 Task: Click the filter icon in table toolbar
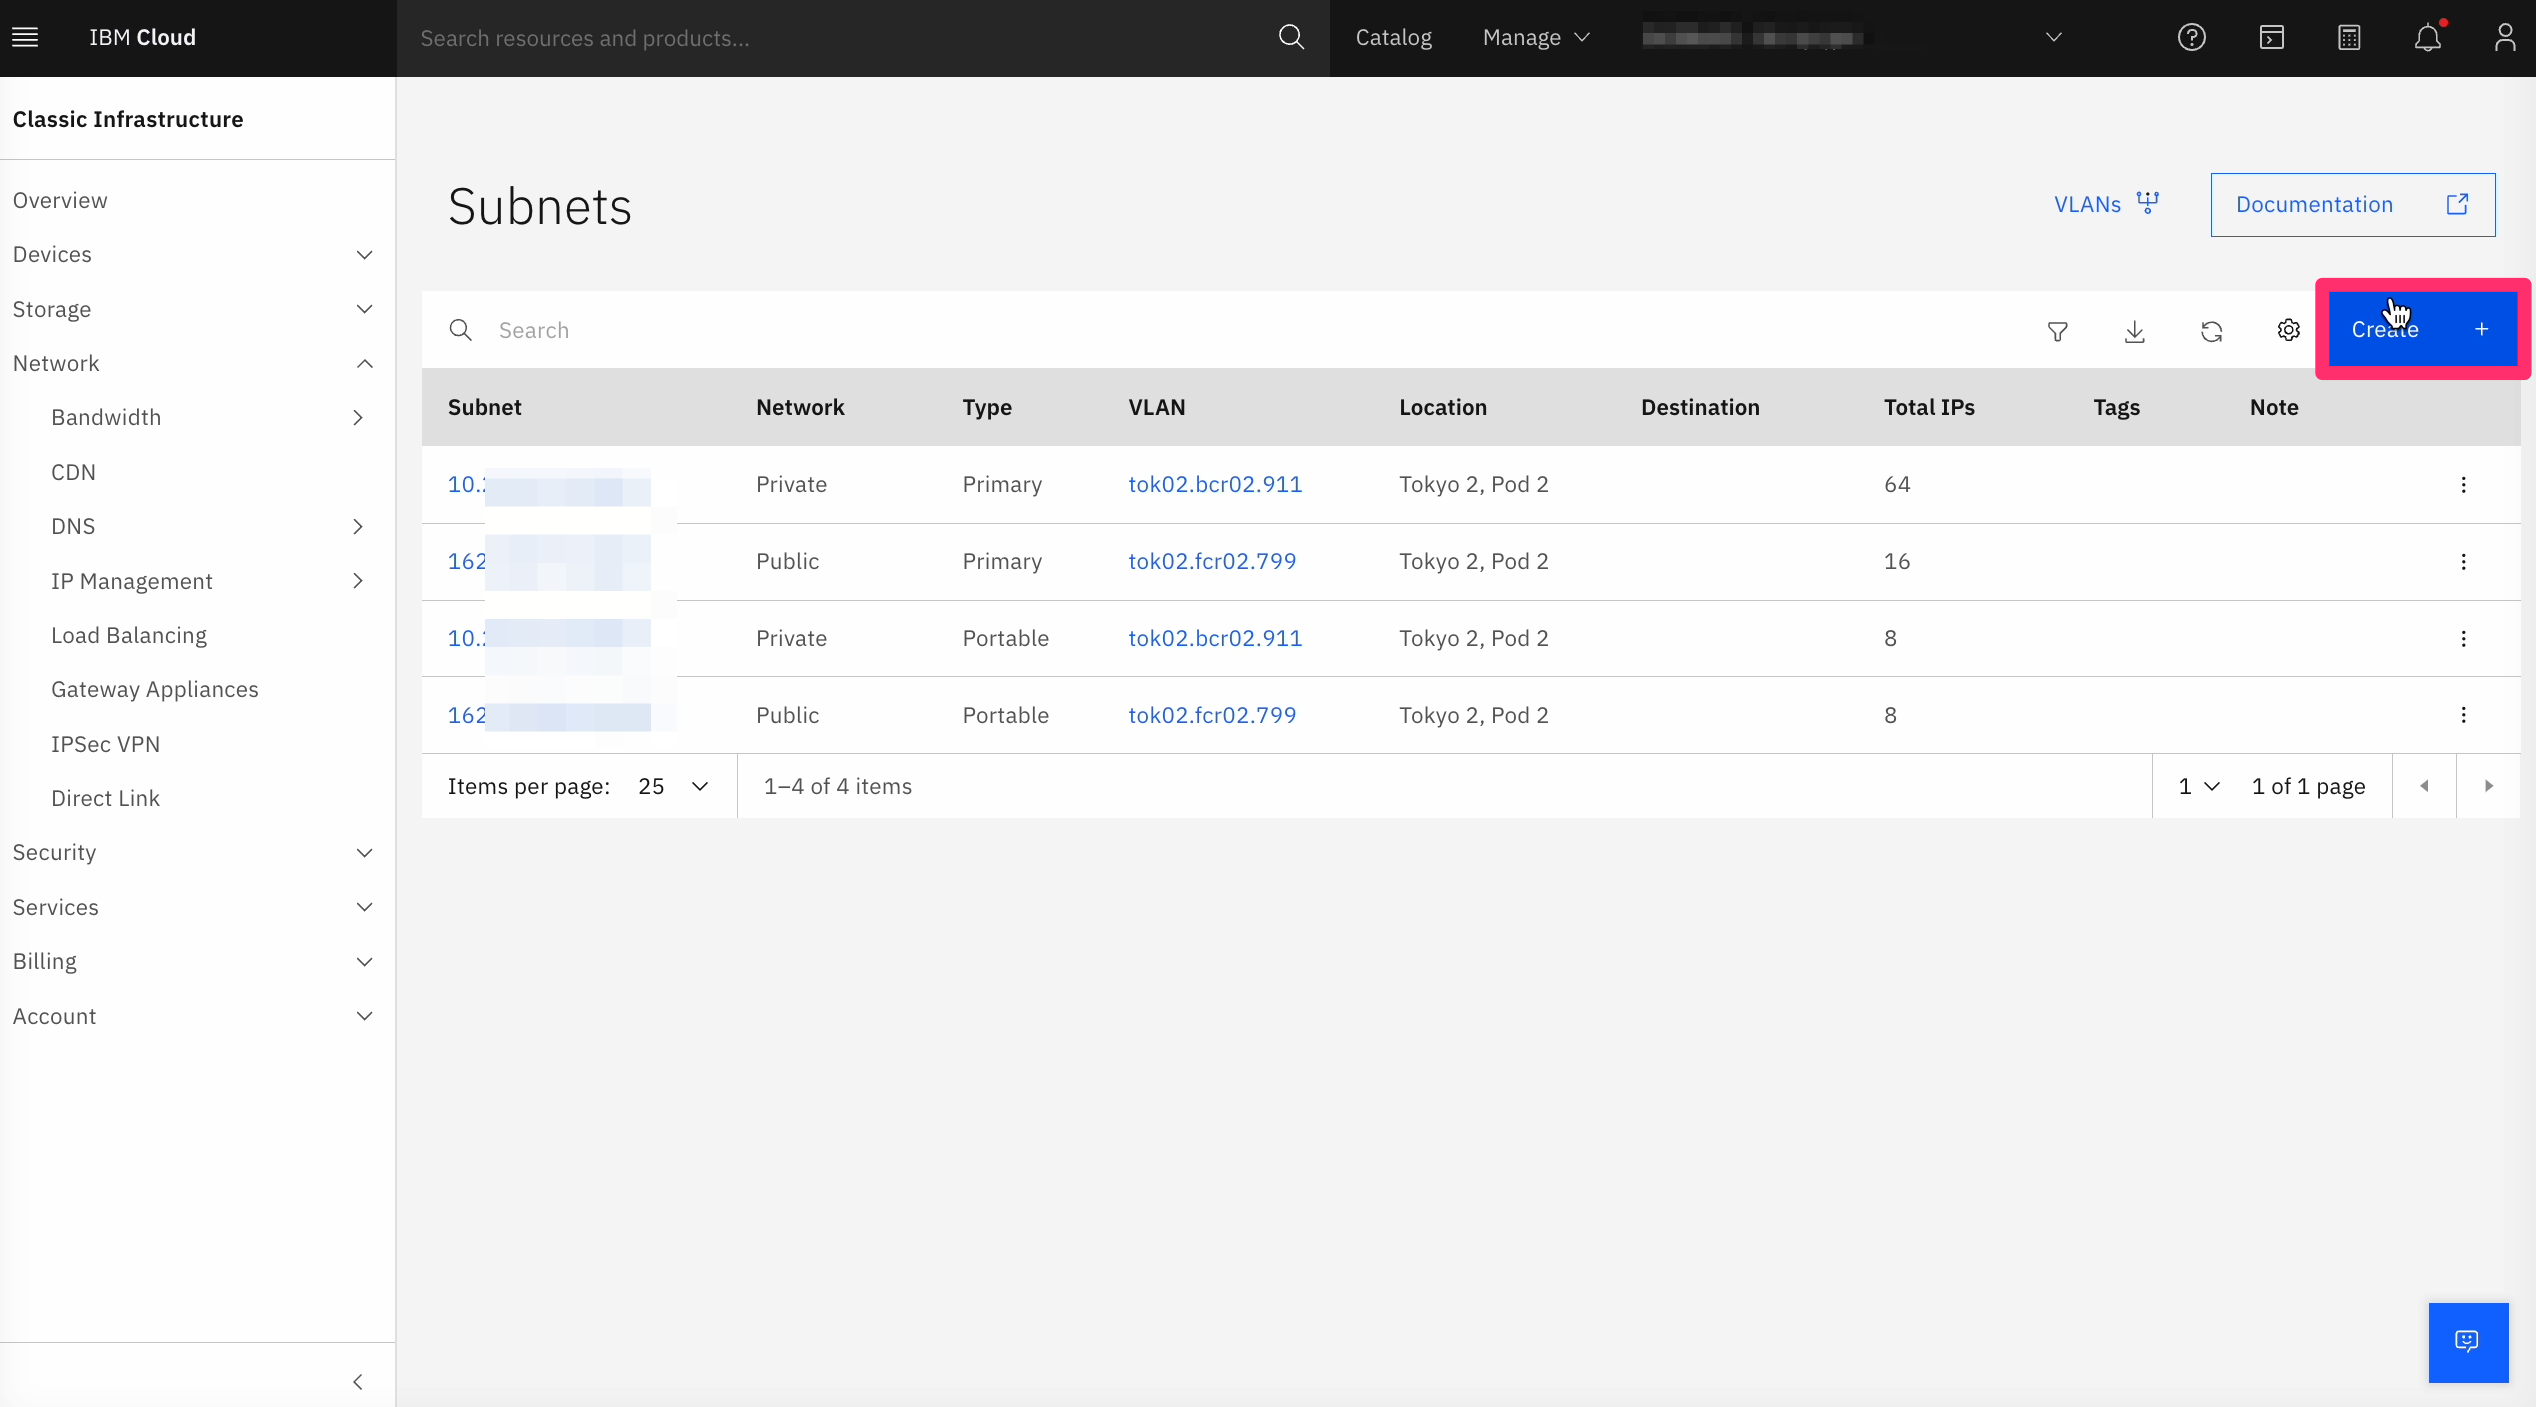coord(2057,331)
